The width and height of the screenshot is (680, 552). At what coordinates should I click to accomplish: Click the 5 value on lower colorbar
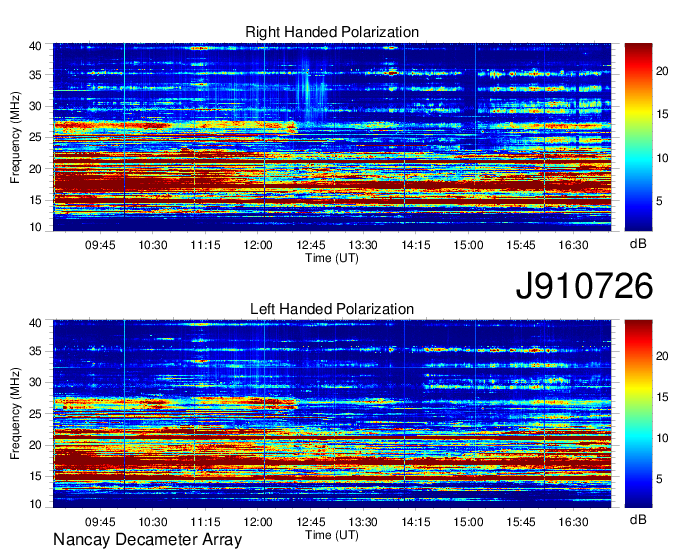click(x=659, y=479)
